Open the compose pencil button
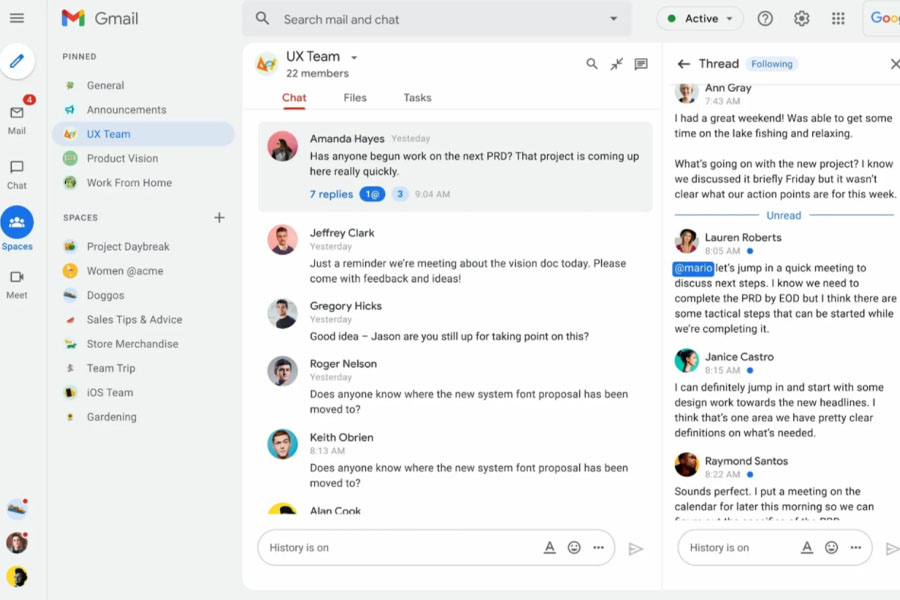900x600 pixels. [17, 61]
